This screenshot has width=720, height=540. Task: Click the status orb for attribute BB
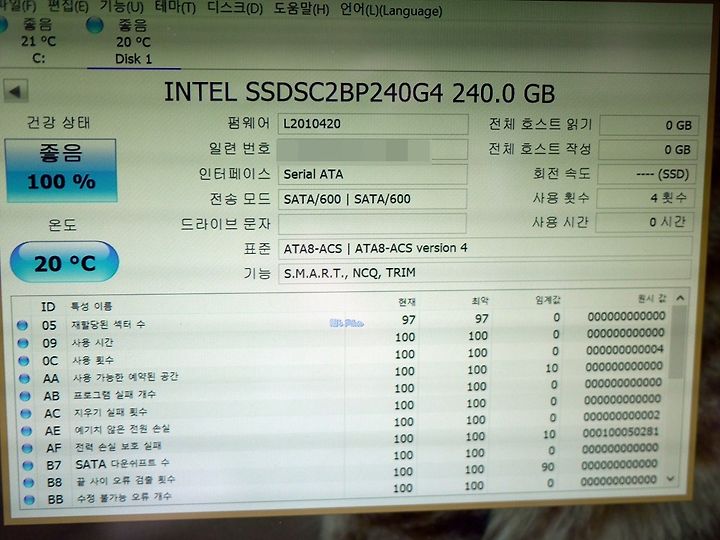[x=30, y=500]
